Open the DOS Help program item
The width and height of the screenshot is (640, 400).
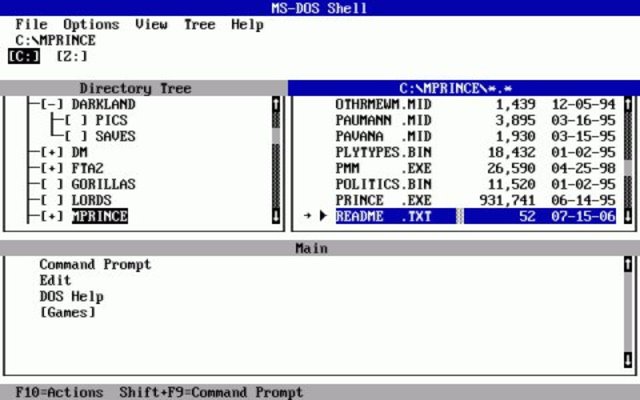71,296
